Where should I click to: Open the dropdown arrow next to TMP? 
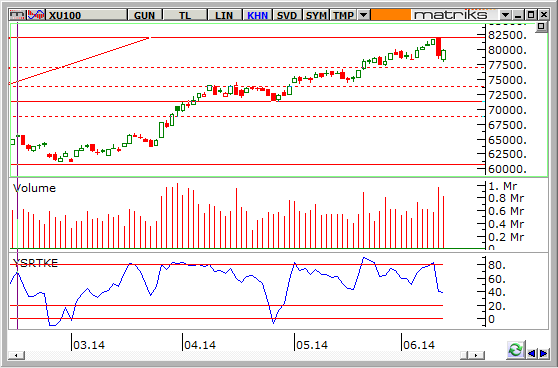tap(363, 15)
